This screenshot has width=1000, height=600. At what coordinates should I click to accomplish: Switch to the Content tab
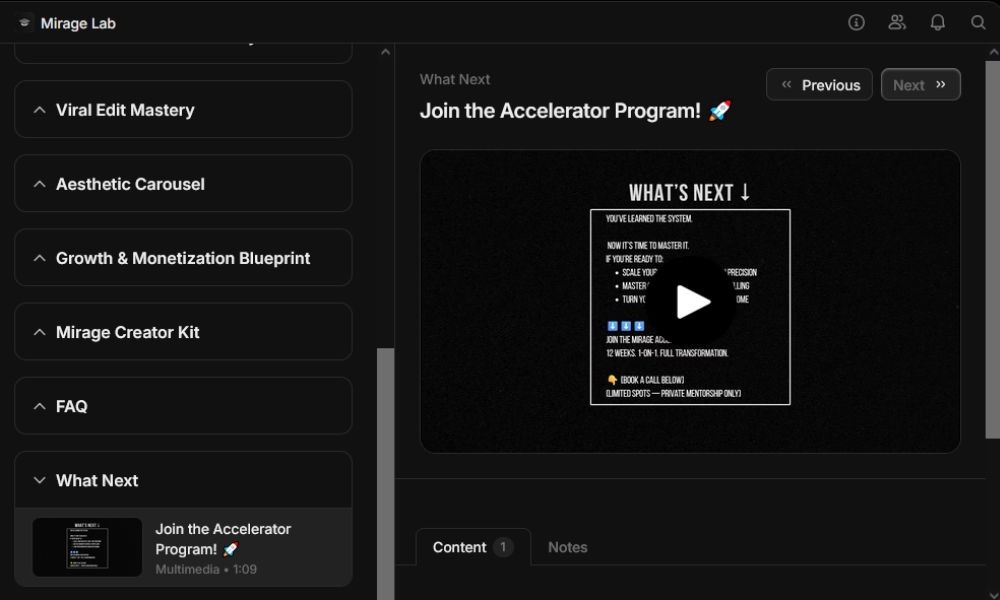(473, 547)
